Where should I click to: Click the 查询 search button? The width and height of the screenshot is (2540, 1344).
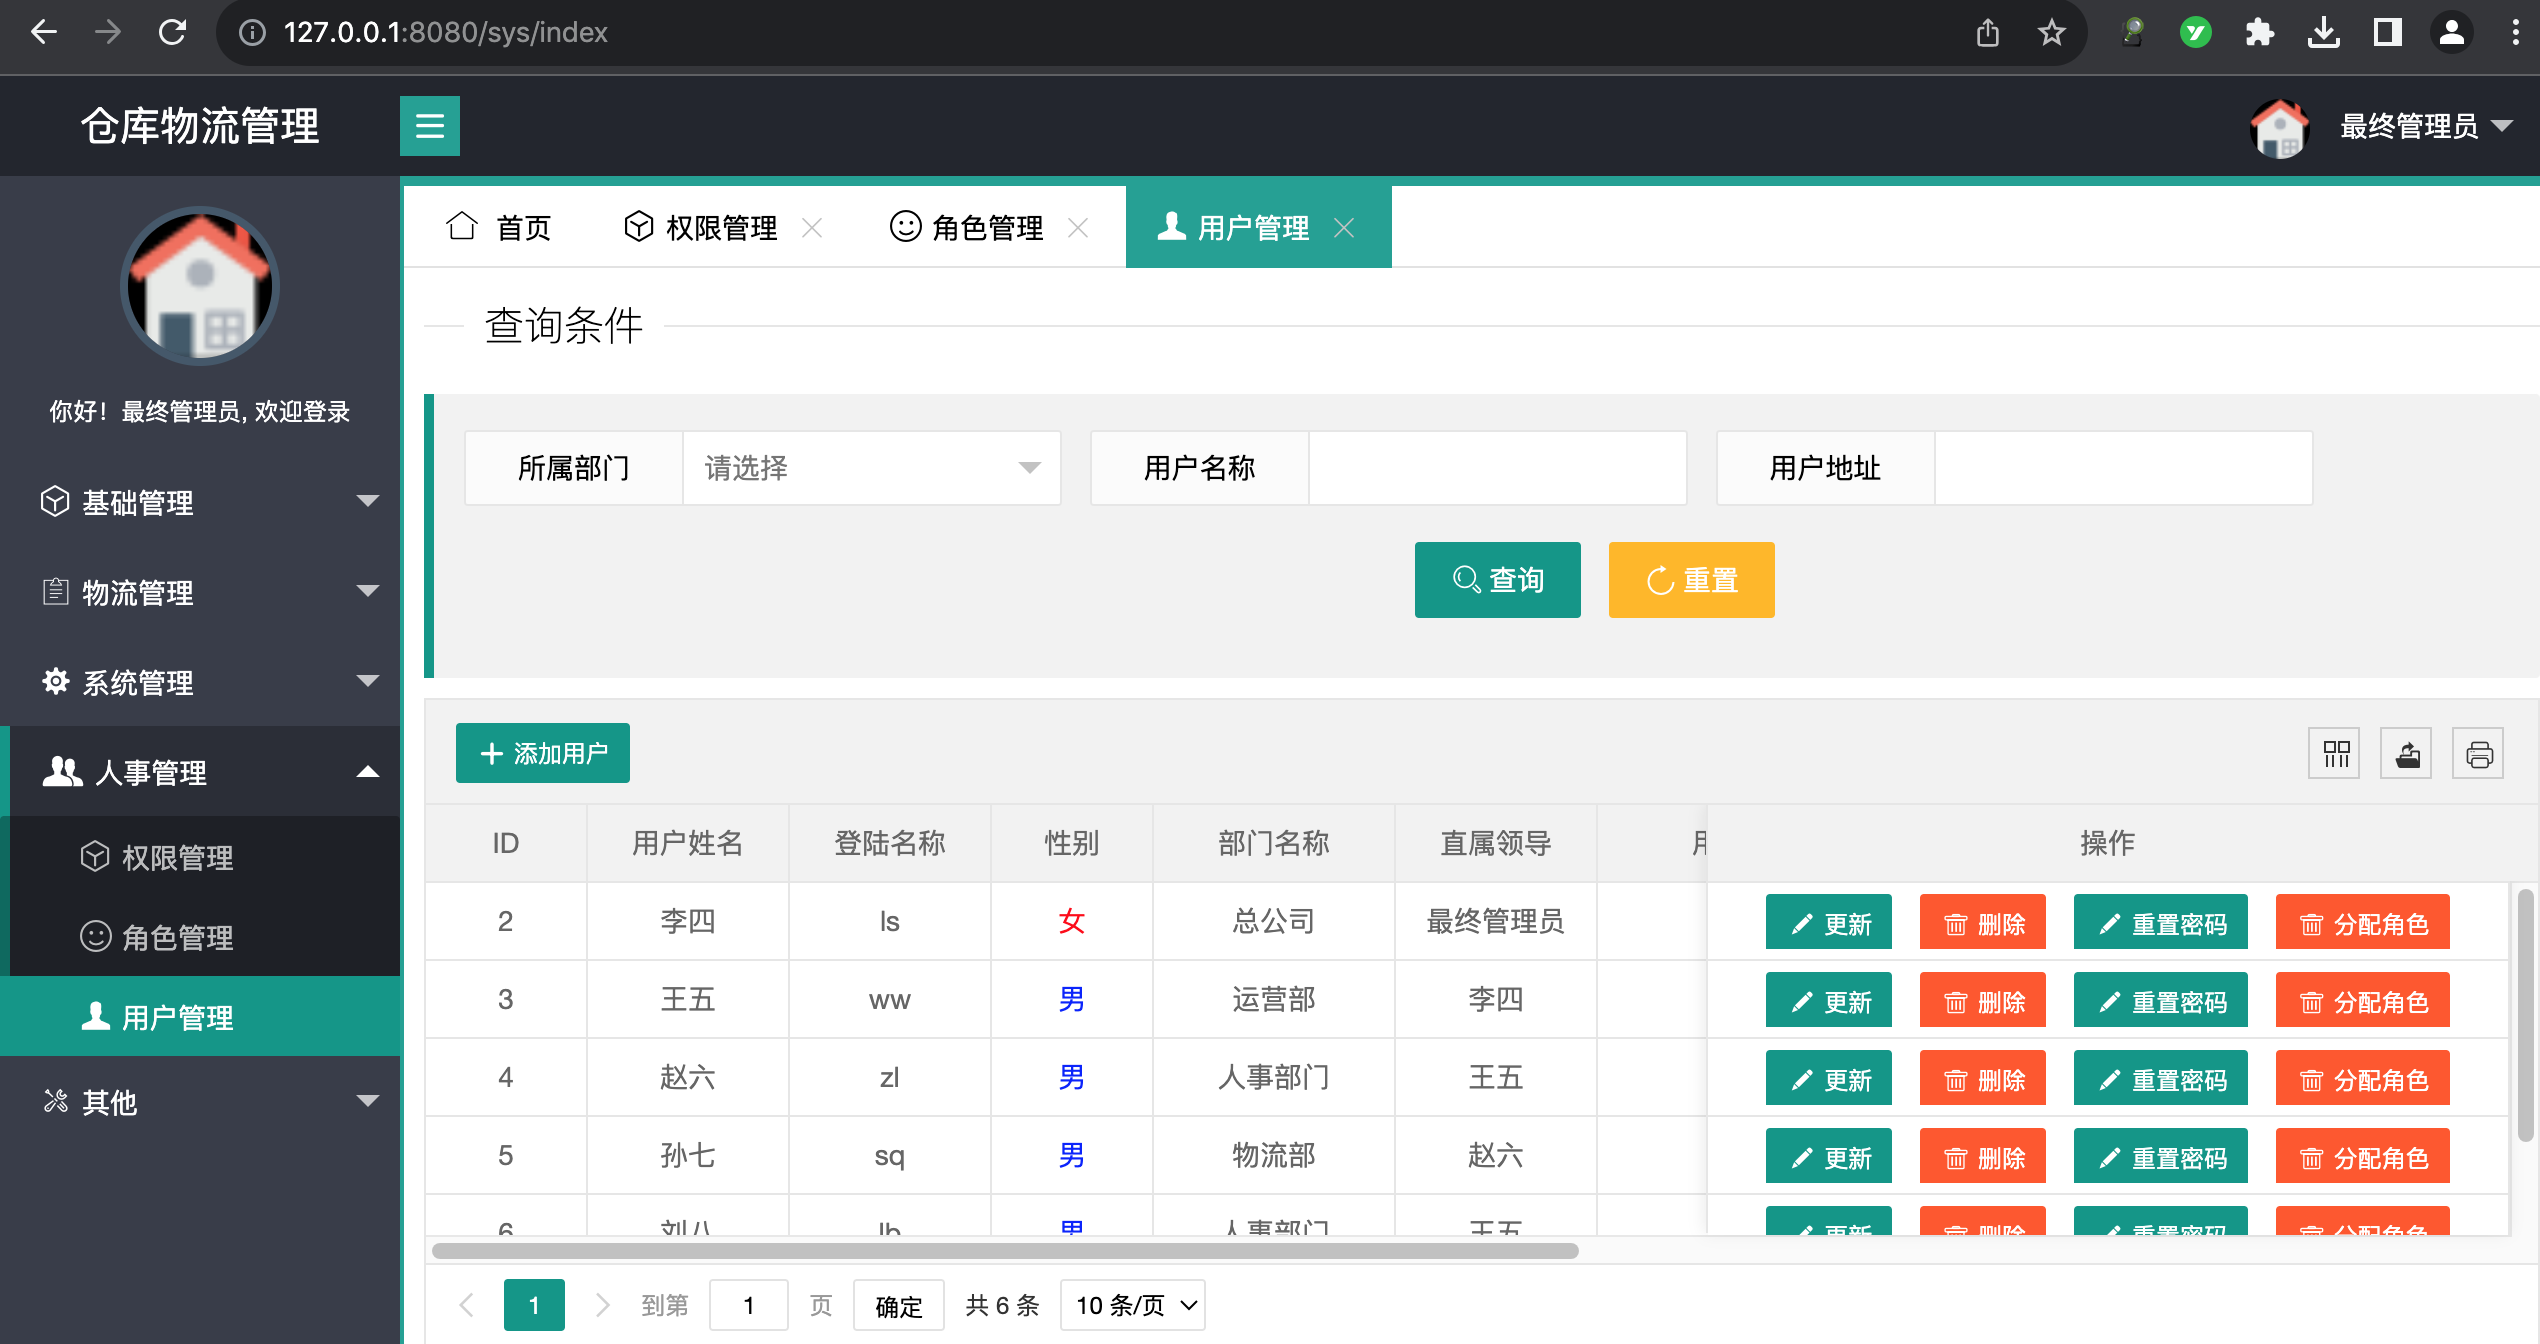[1497, 580]
